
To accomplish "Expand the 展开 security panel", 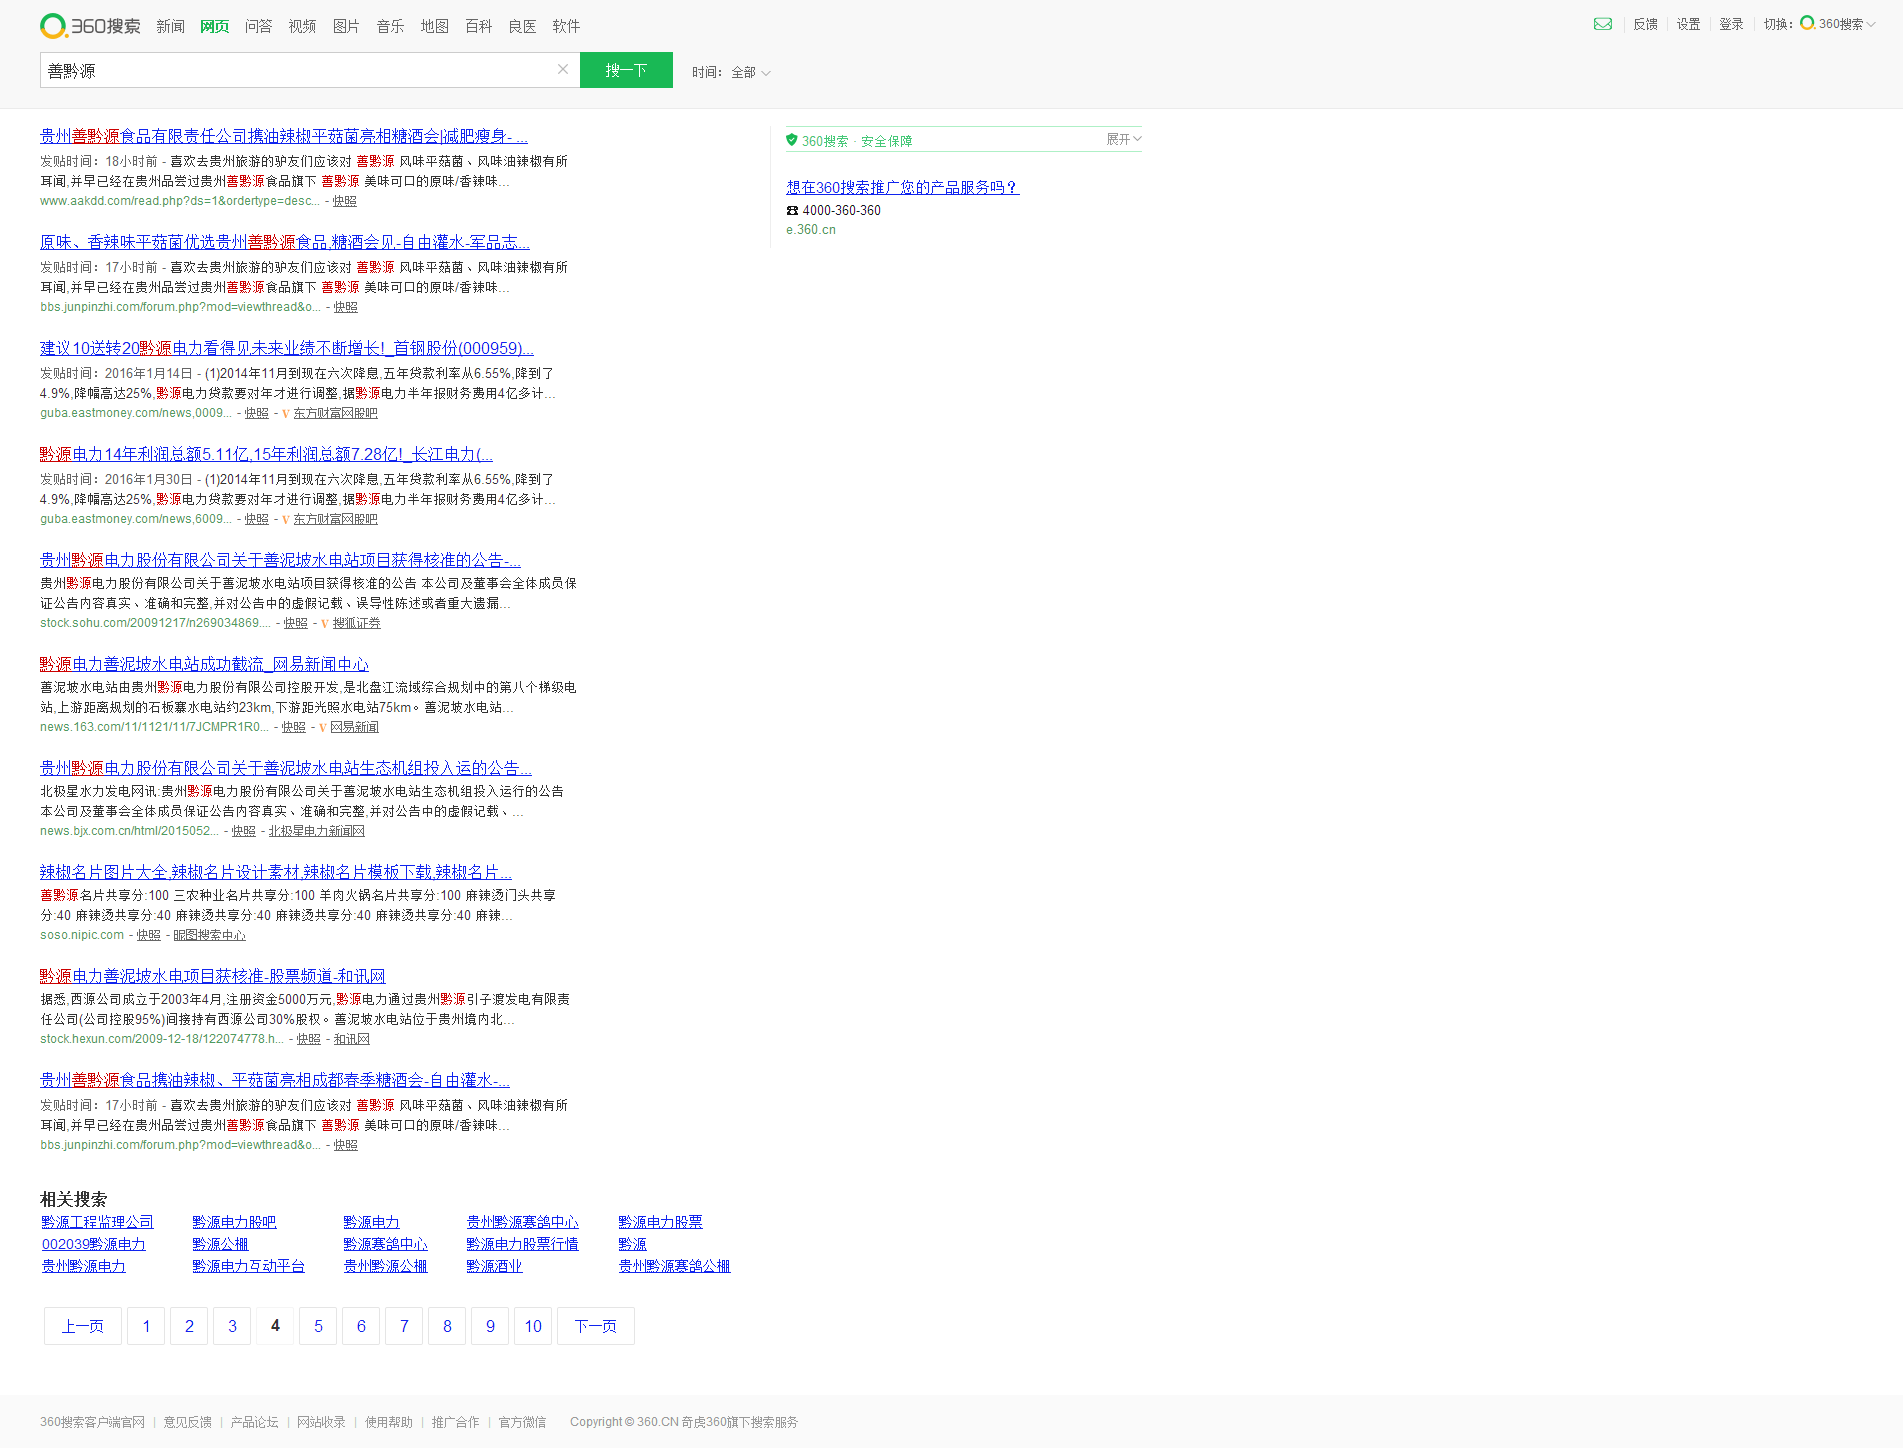I will click(1123, 139).
